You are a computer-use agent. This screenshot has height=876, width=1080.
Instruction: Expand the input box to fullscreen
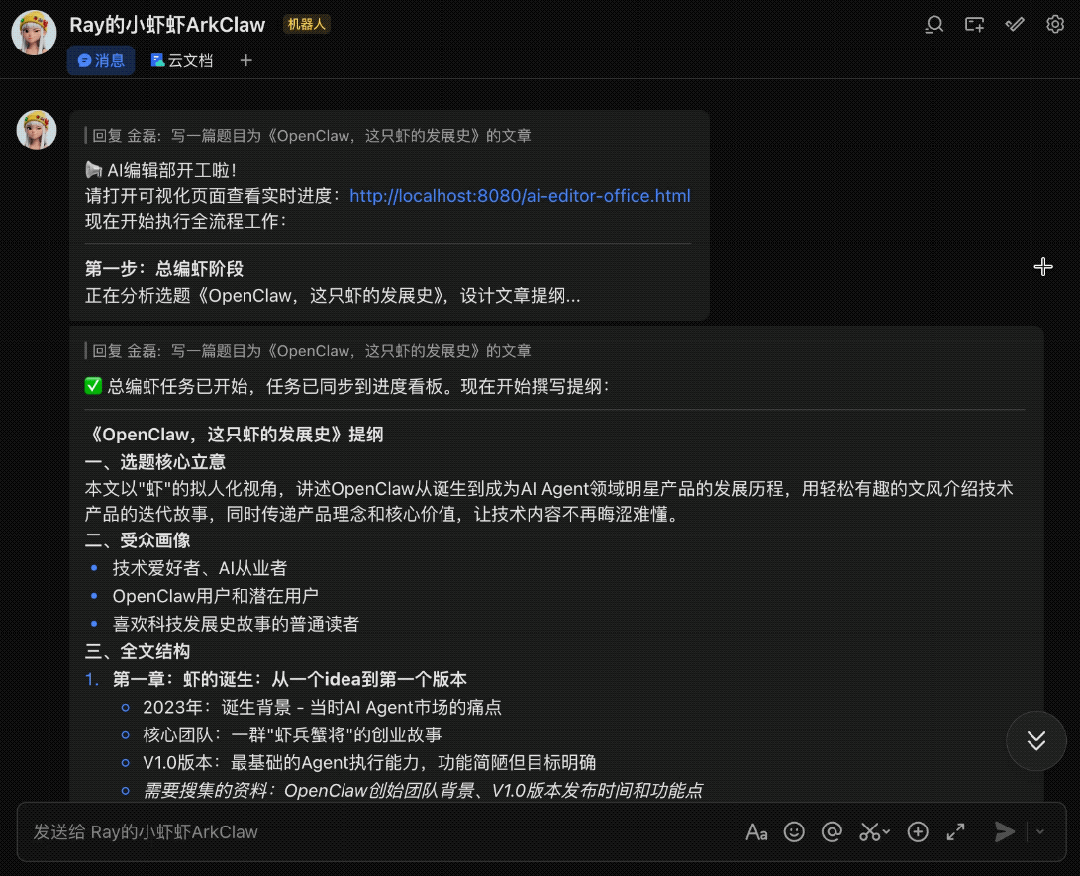point(954,831)
